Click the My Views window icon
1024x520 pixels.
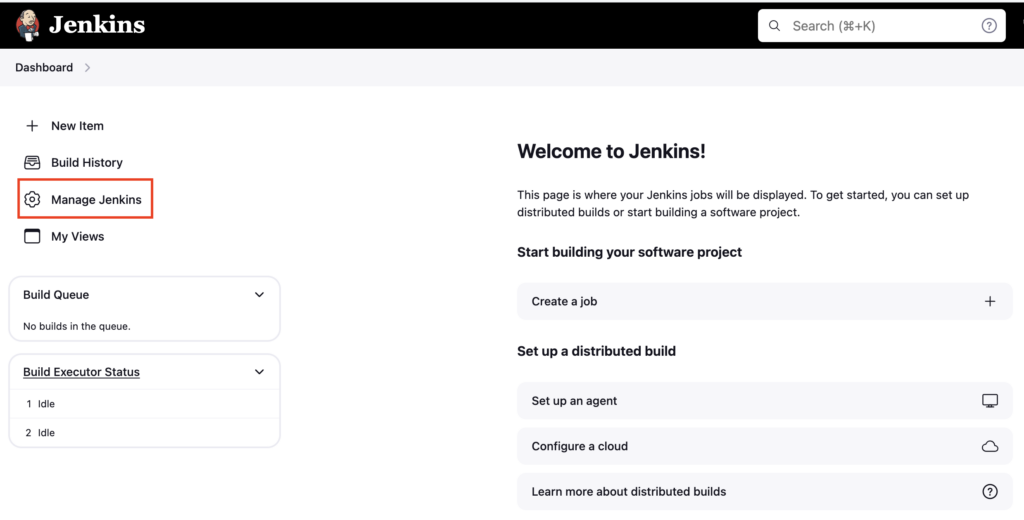pos(32,236)
